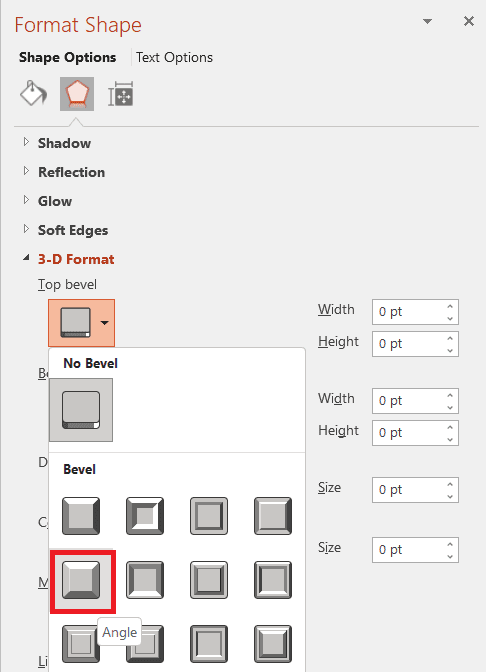Open the Fill & Line paint bucket tab
The height and width of the screenshot is (672, 486).
coord(33,93)
